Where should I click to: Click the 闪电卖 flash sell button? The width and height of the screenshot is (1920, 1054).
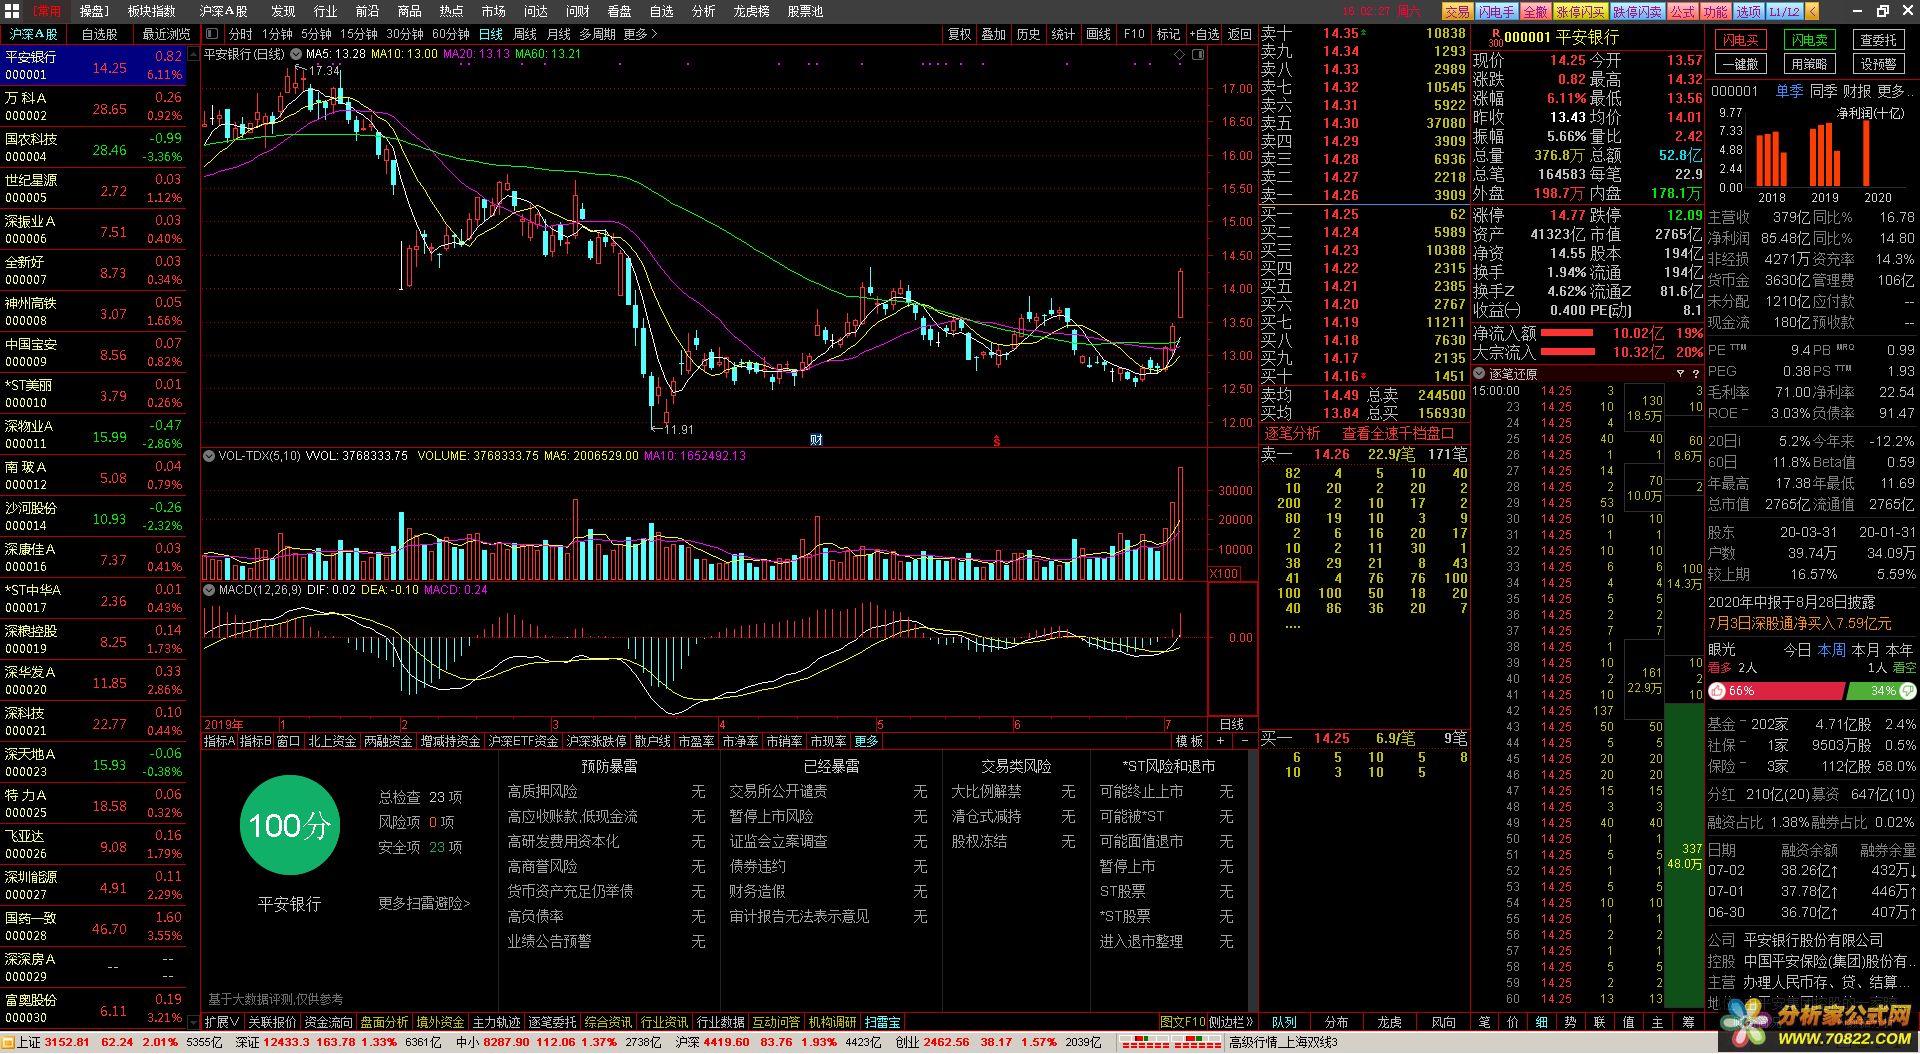[1810, 40]
